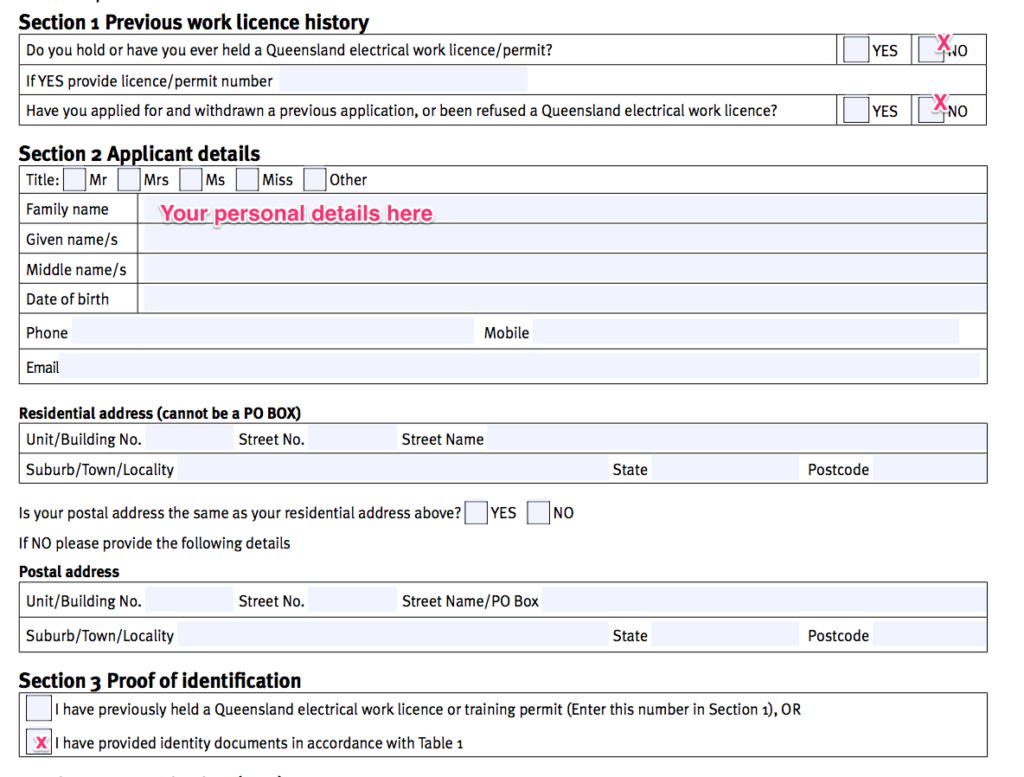
Task: Select the Ms title checkbox
Action: [x=189, y=179]
